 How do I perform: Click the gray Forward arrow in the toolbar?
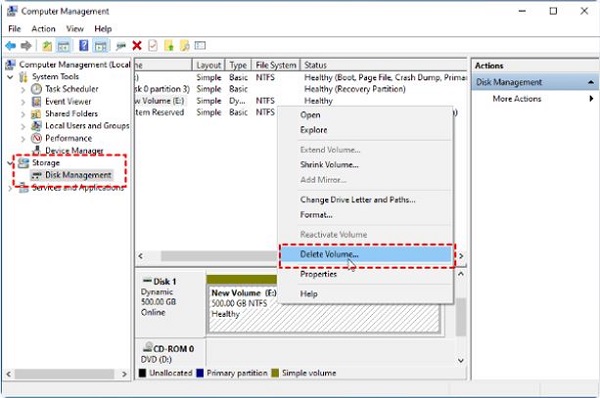(26, 46)
